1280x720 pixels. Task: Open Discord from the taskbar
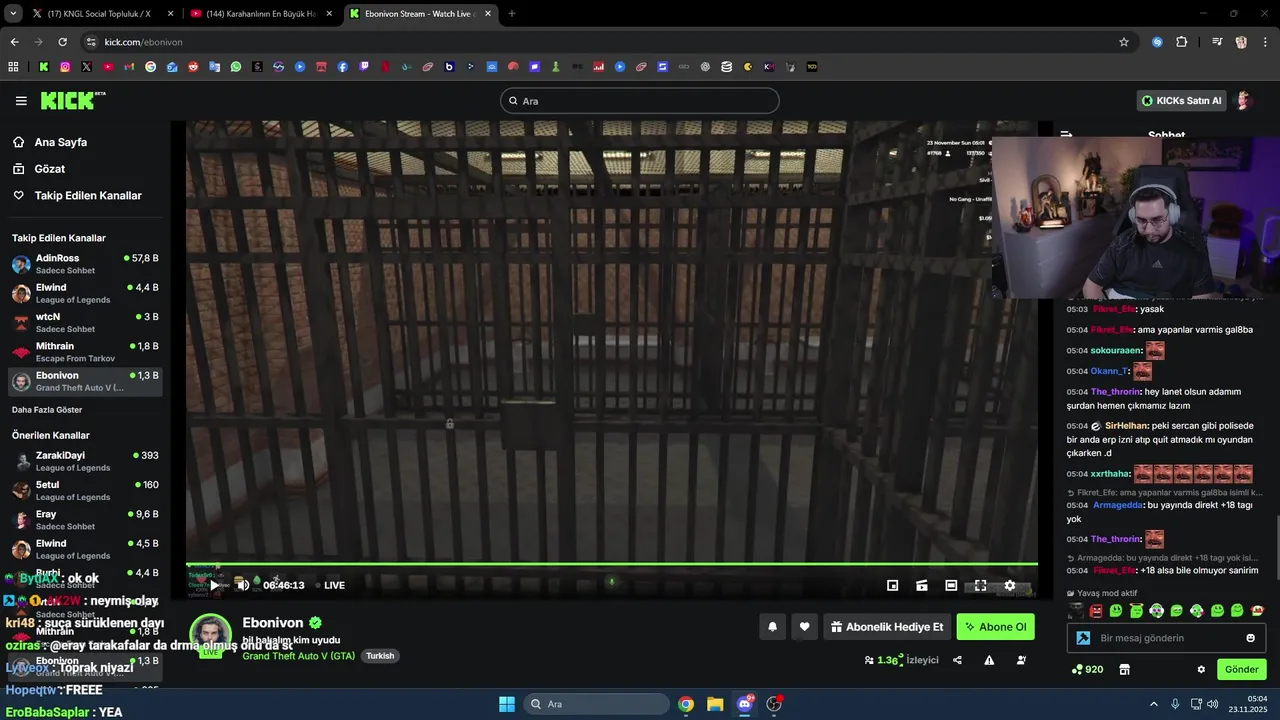[x=745, y=704]
